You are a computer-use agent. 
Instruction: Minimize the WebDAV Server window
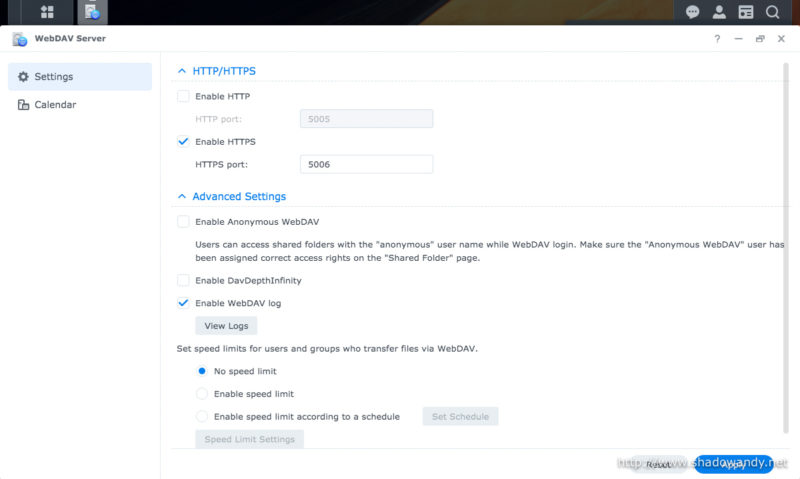(738, 39)
